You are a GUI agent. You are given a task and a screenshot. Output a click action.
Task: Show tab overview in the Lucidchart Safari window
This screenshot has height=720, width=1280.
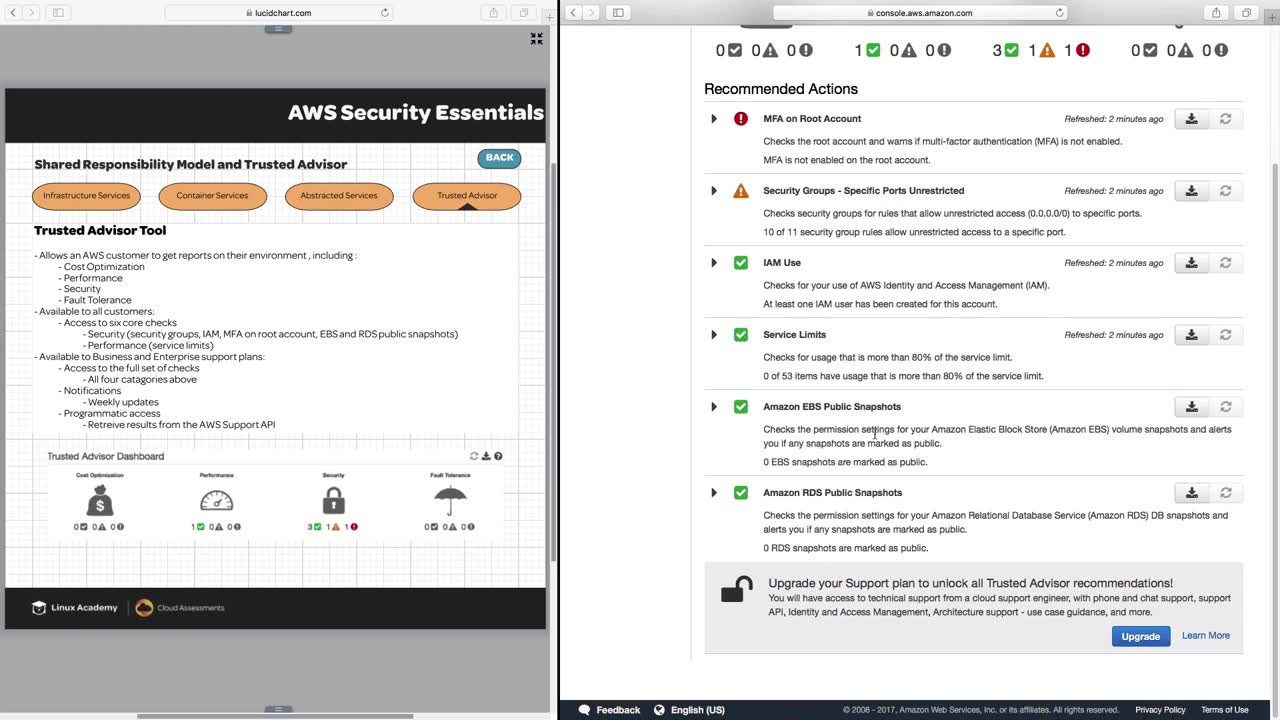point(523,13)
